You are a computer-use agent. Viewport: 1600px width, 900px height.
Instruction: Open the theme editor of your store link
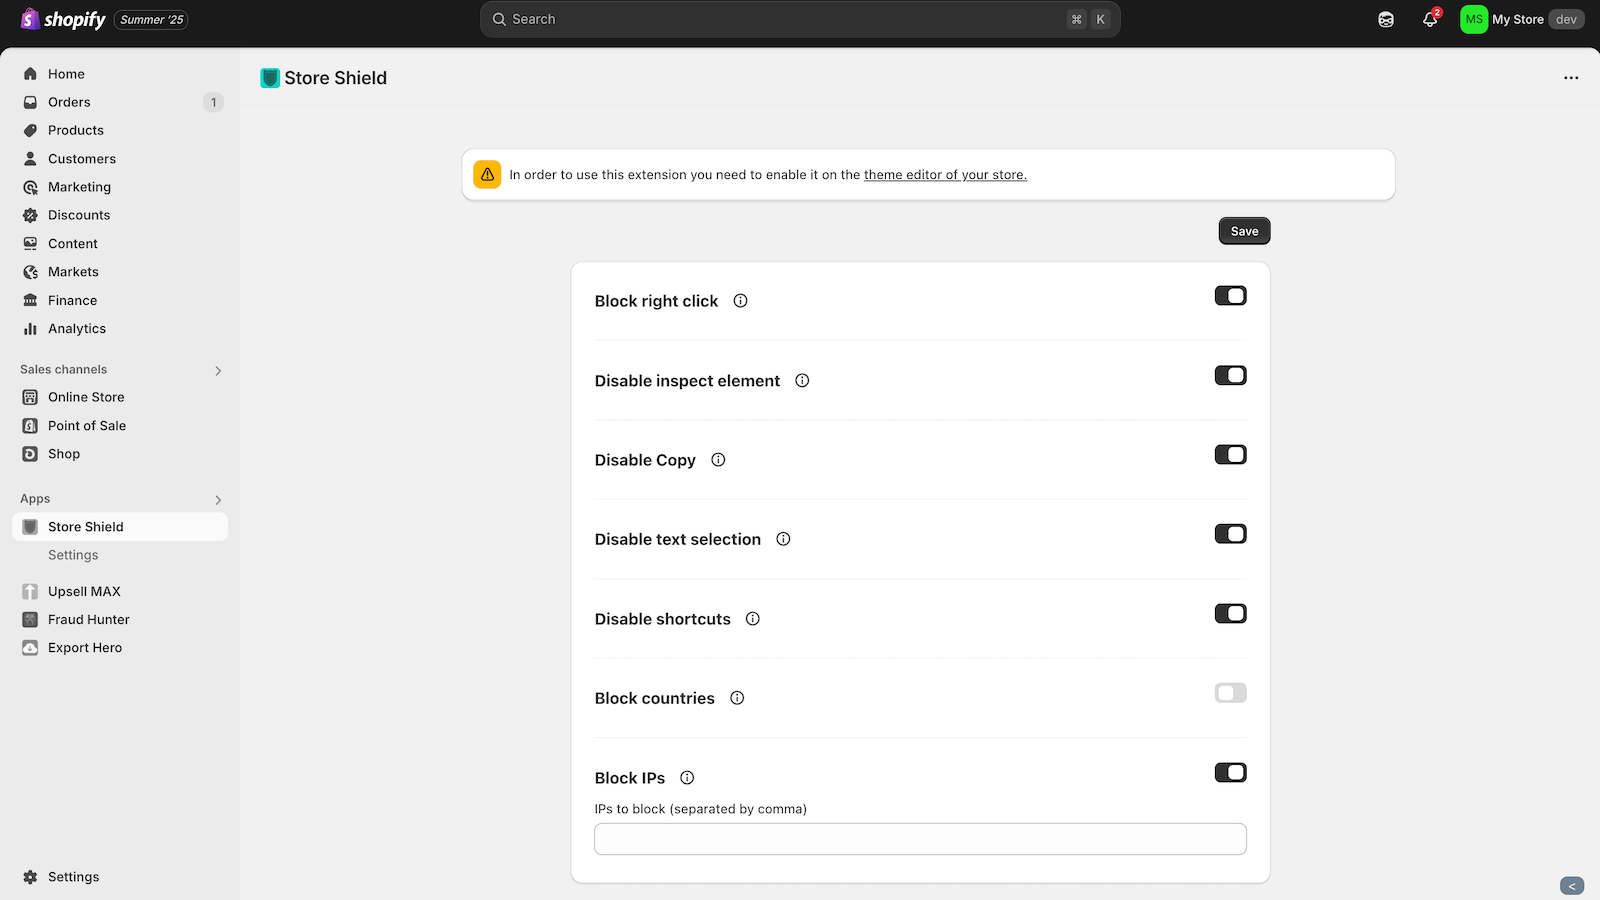945,175
